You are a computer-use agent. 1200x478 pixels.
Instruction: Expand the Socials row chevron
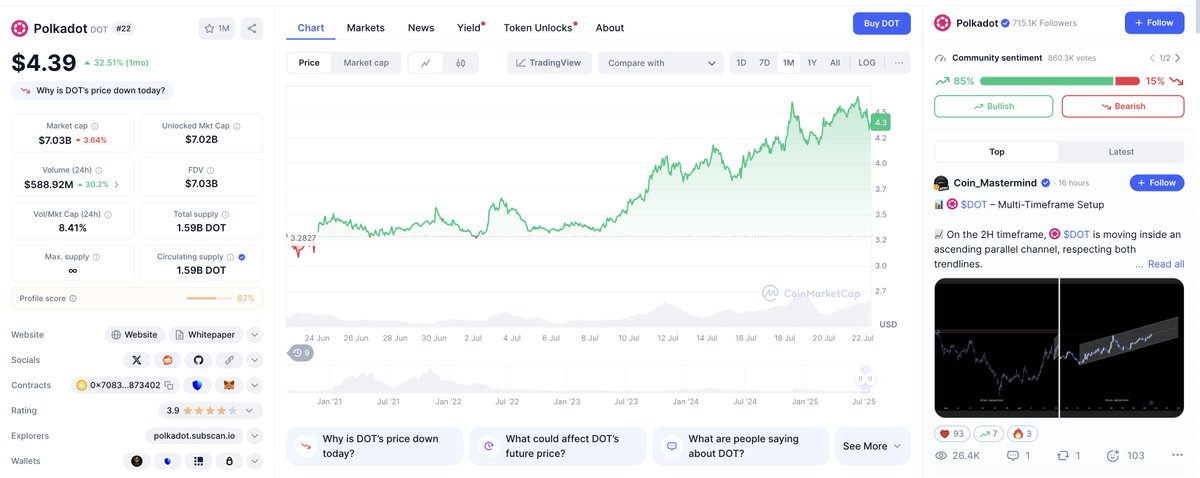click(255, 360)
